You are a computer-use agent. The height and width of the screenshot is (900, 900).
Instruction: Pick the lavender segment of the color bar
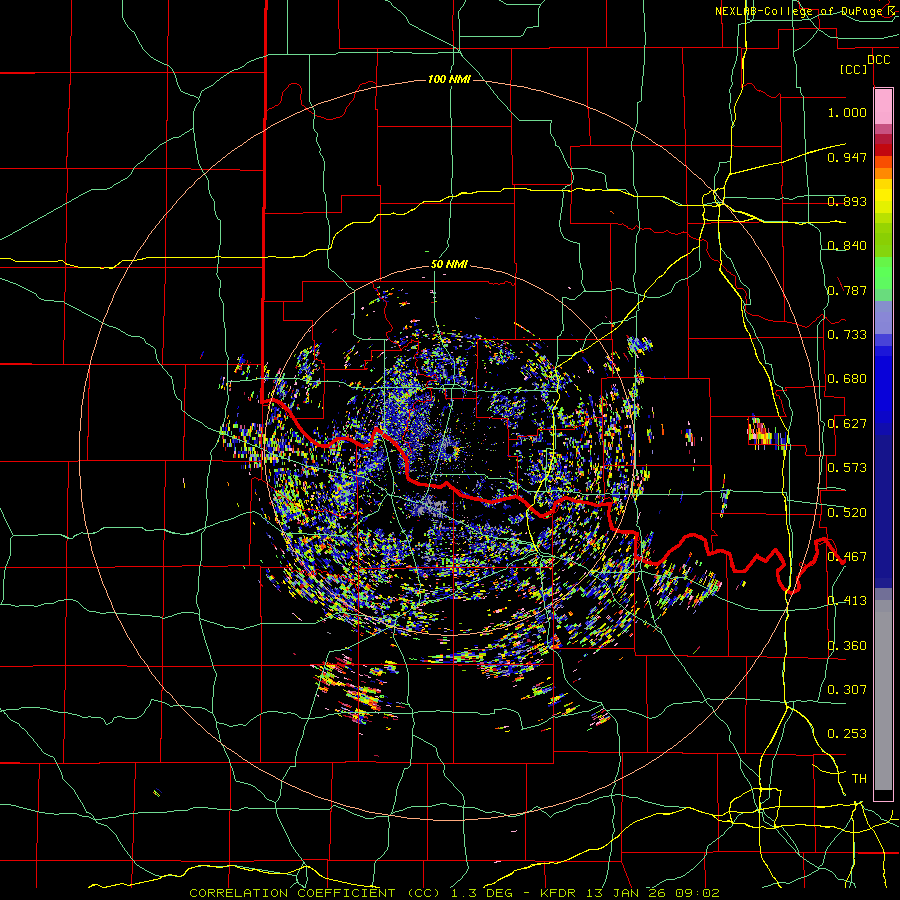[883, 317]
